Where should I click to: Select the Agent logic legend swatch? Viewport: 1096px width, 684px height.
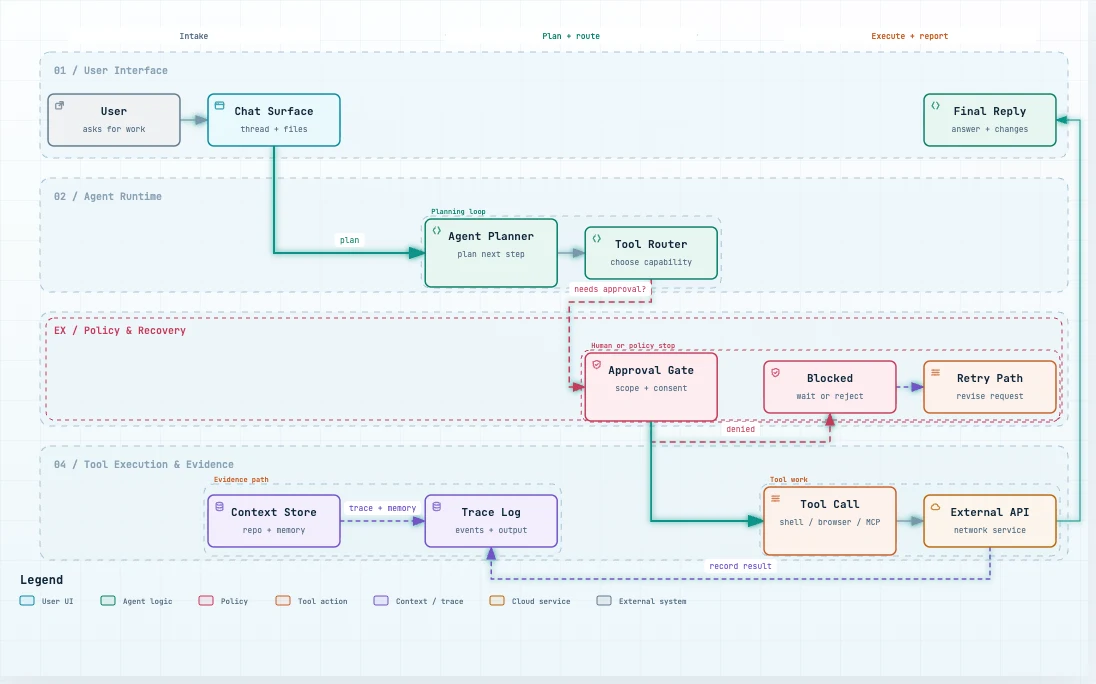[108, 600]
